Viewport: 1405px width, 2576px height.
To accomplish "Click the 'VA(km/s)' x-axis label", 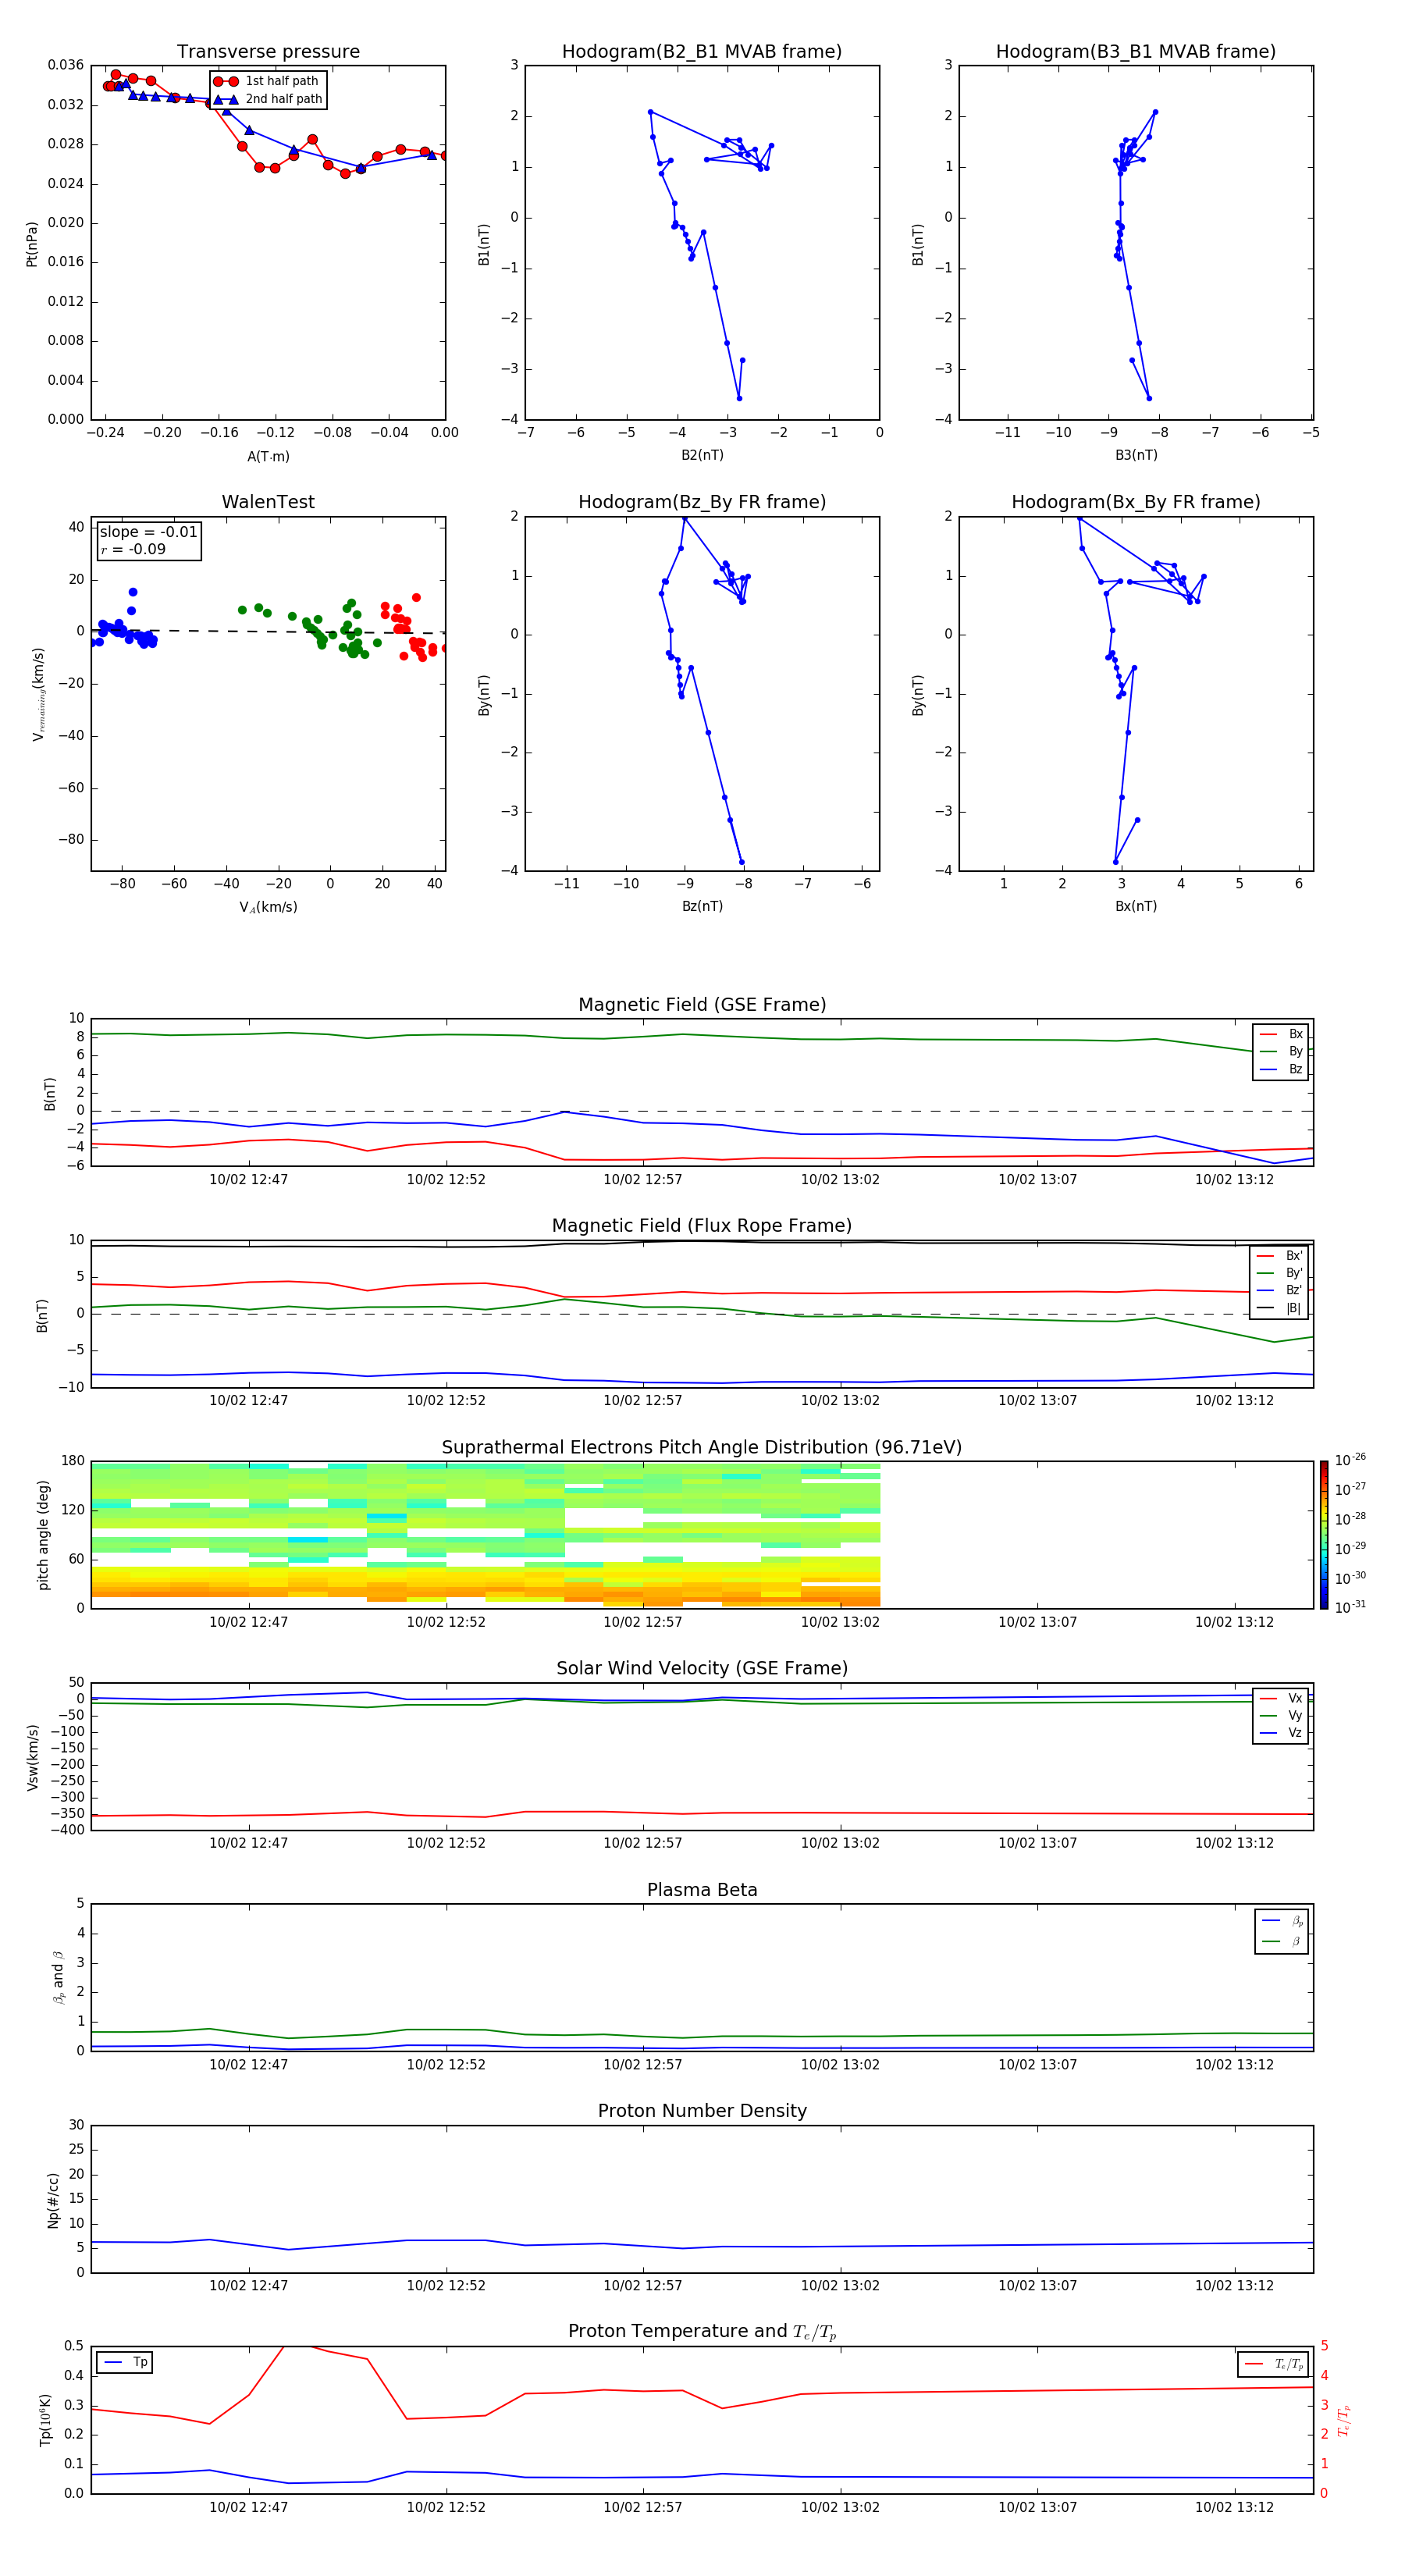I will (268, 907).
